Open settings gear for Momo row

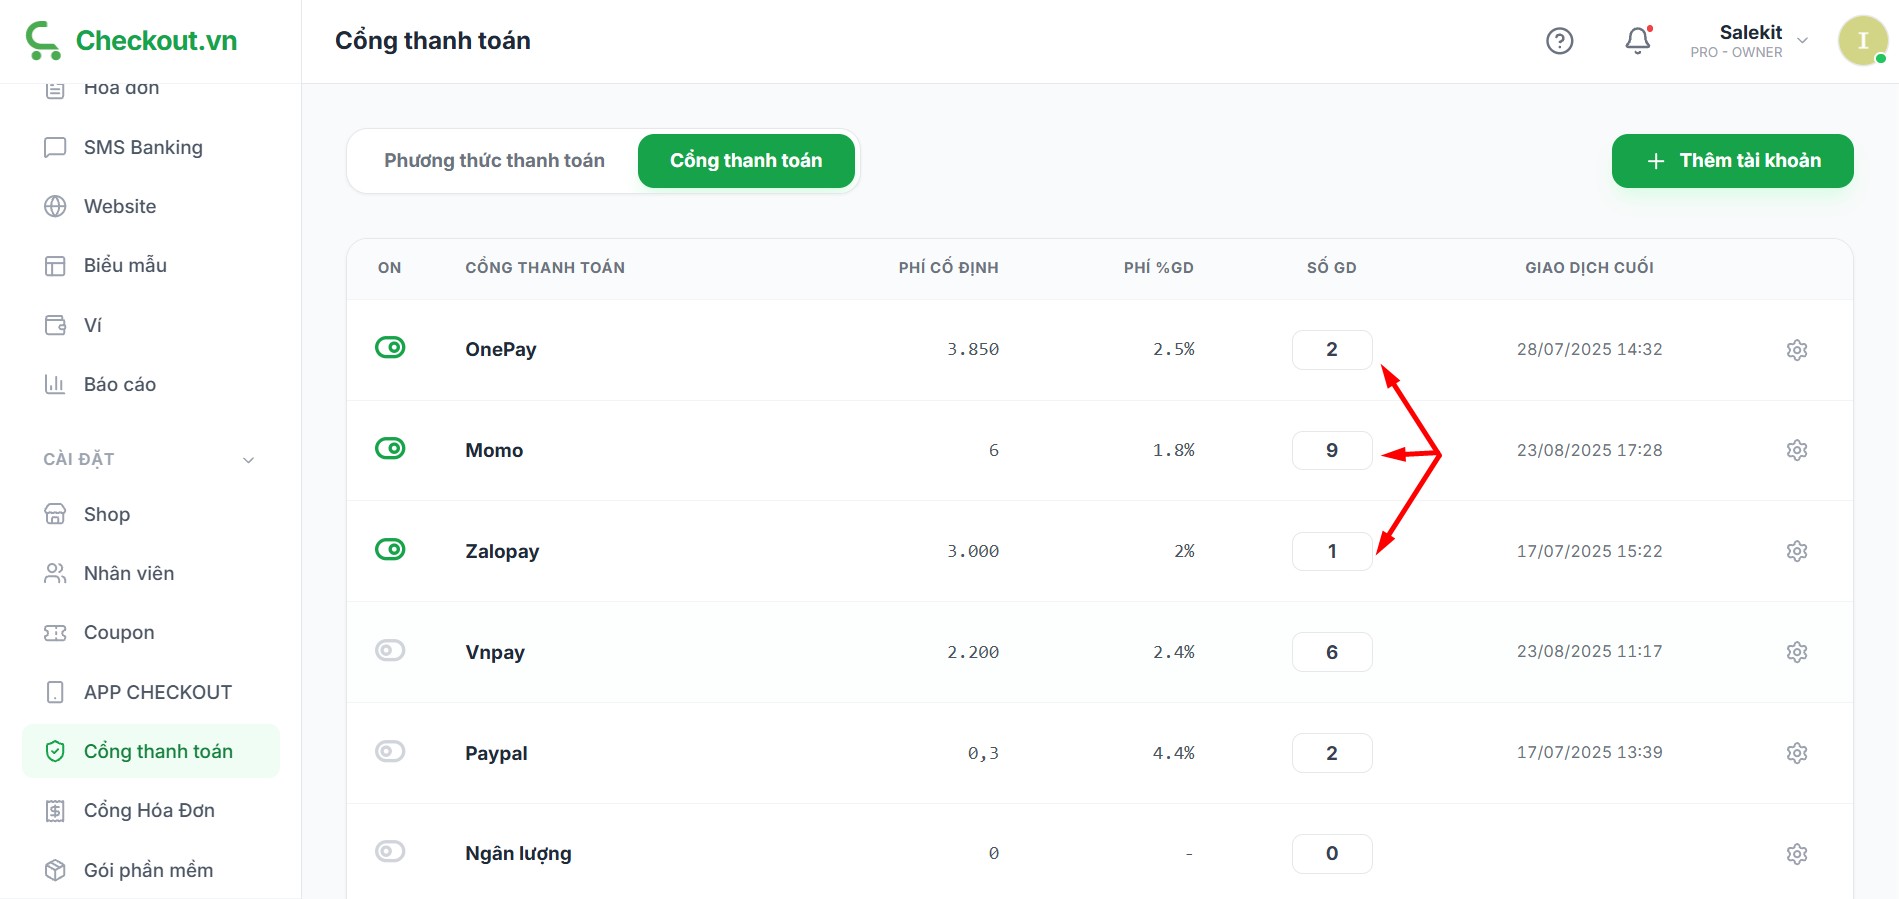pos(1796,450)
